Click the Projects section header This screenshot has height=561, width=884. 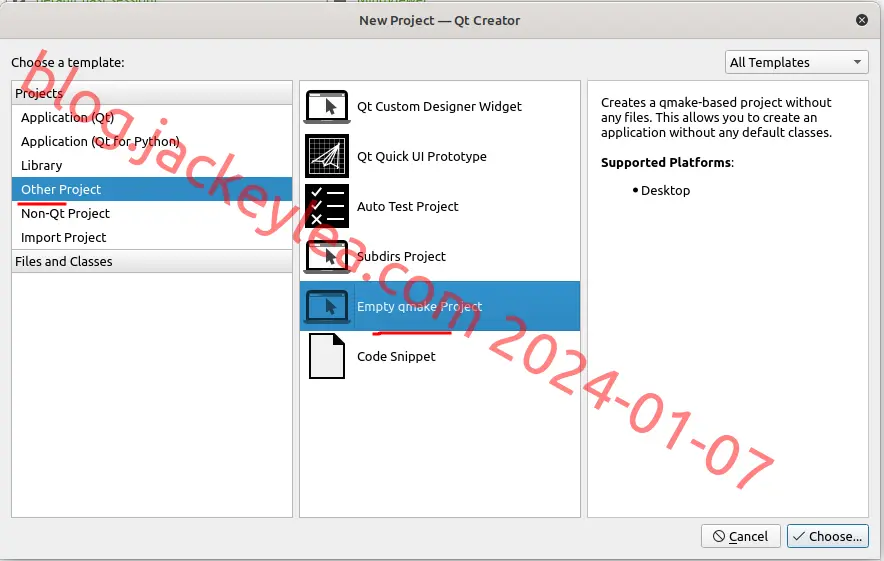click(152, 93)
